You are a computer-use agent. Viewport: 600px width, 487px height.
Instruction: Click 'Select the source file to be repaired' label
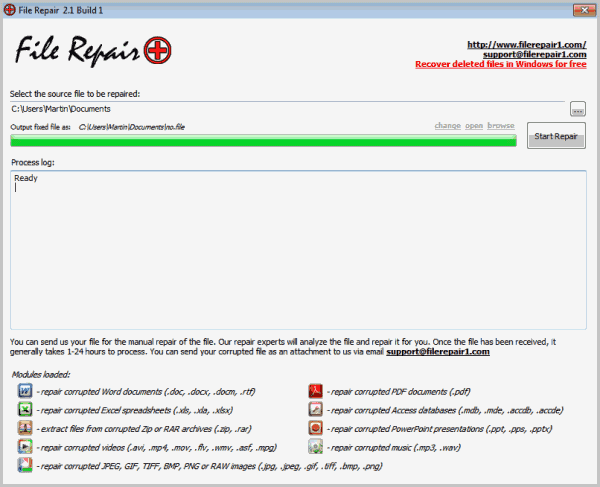pos(75,94)
